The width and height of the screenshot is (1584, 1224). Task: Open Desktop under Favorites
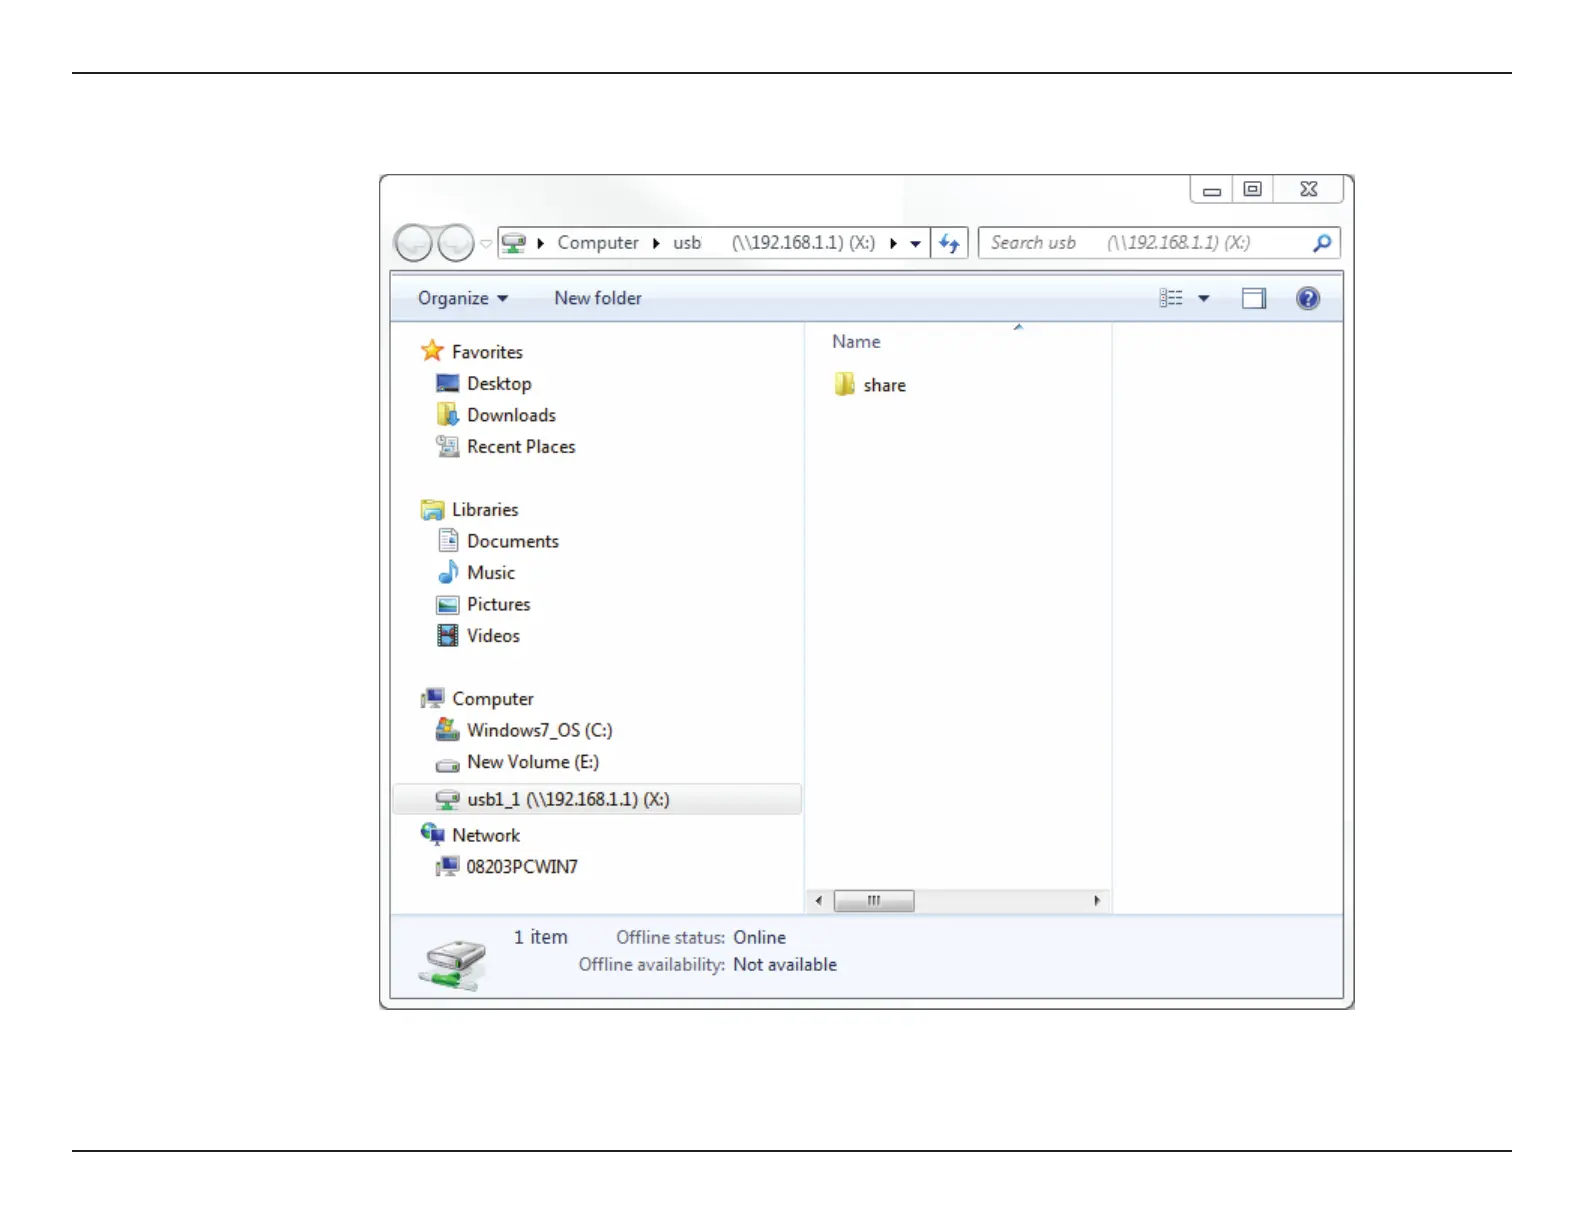coord(499,384)
